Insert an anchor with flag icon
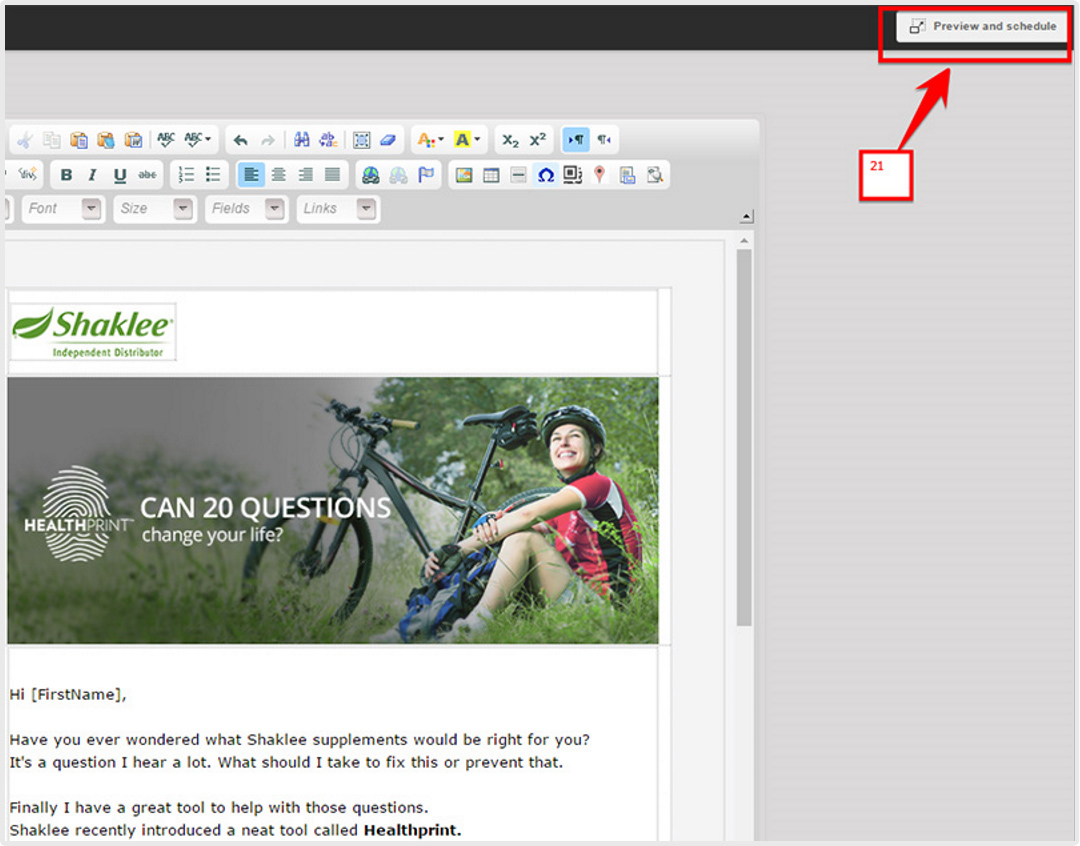This screenshot has height=846, width=1080. [426, 175]
